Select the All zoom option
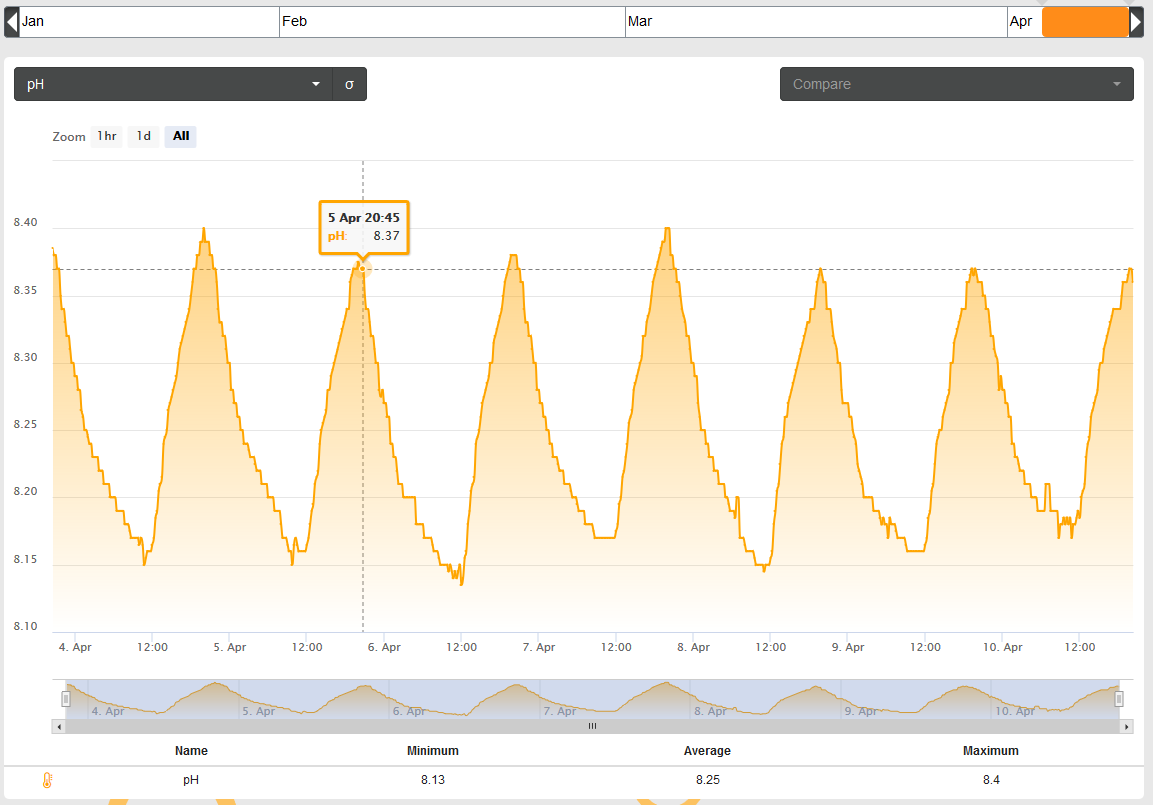The width and height of the screenshot is (1153, 805). (x=180, y=136)
